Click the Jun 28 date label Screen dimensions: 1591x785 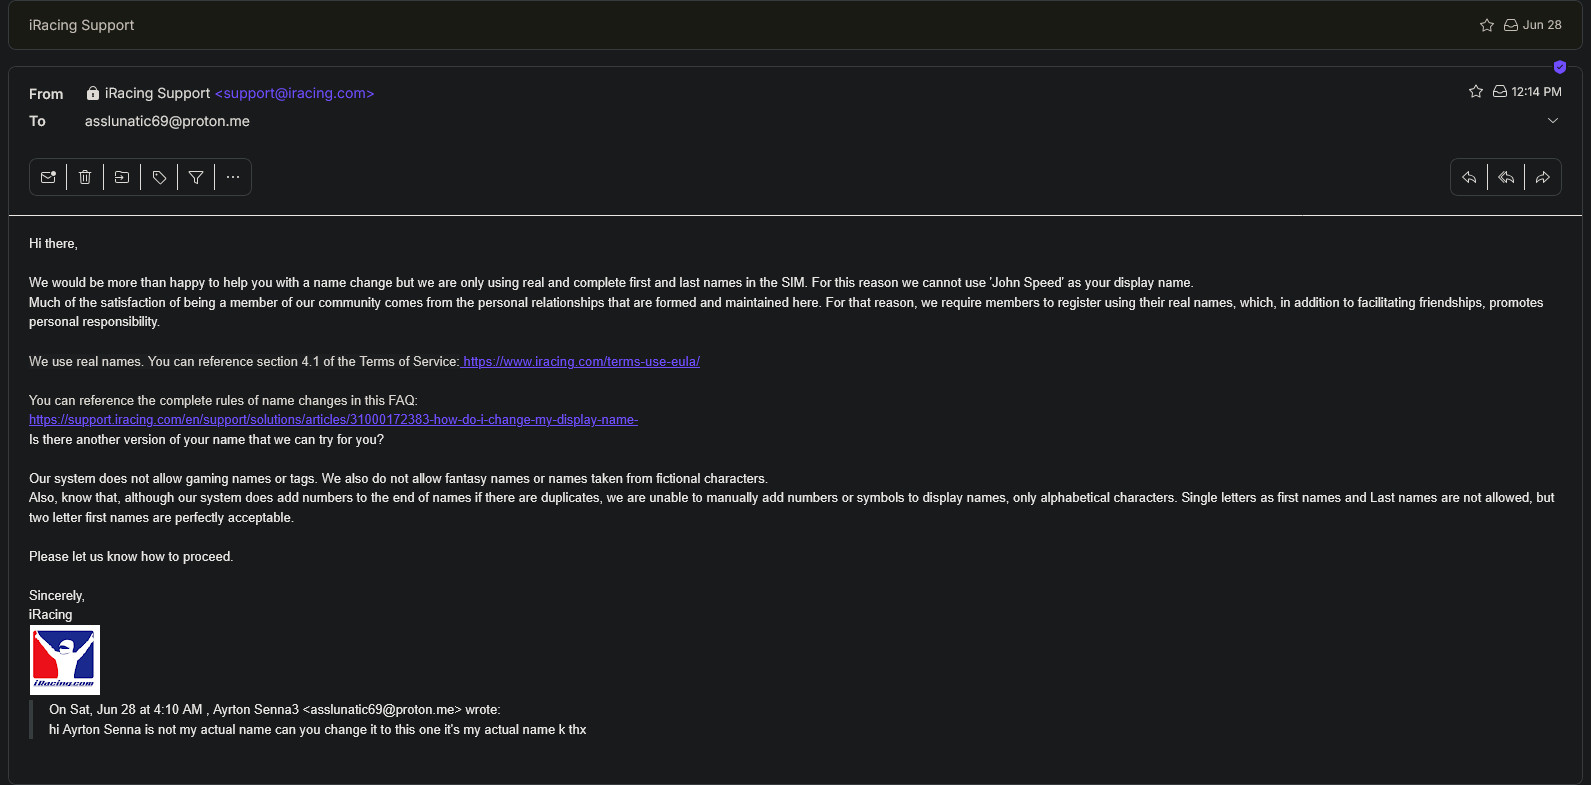pyautogui.click(x=1542, y=25)
